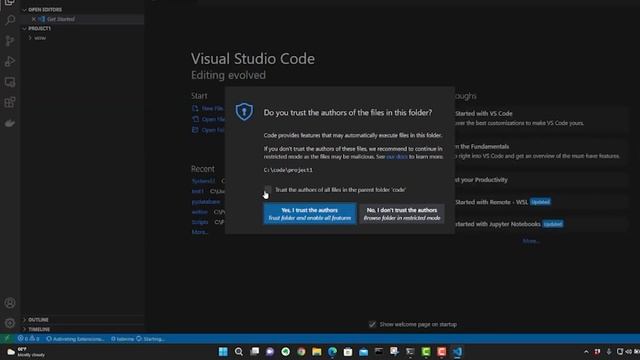Switch to Visual Studio Code taskbar icon
640x360 pixels.
(x=457, y=351)
